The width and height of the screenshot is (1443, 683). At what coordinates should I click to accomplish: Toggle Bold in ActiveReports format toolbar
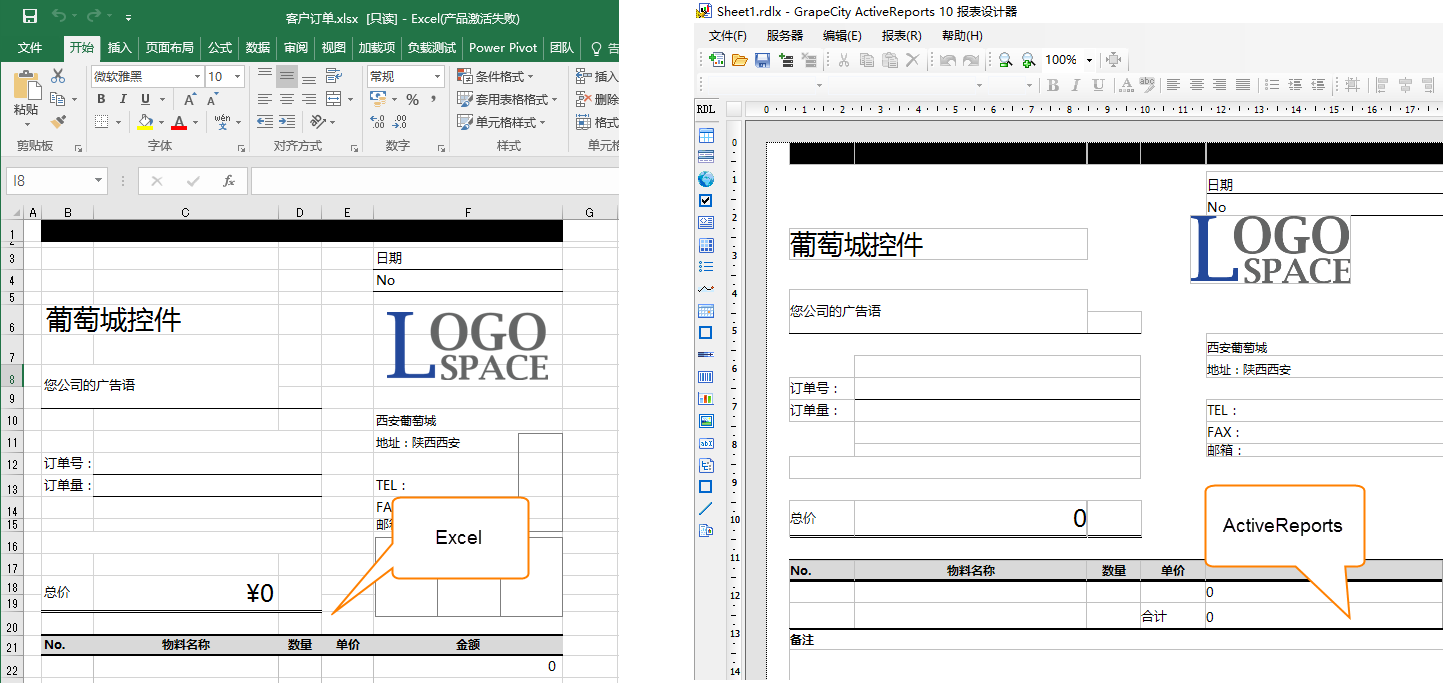click(1053, 85)
